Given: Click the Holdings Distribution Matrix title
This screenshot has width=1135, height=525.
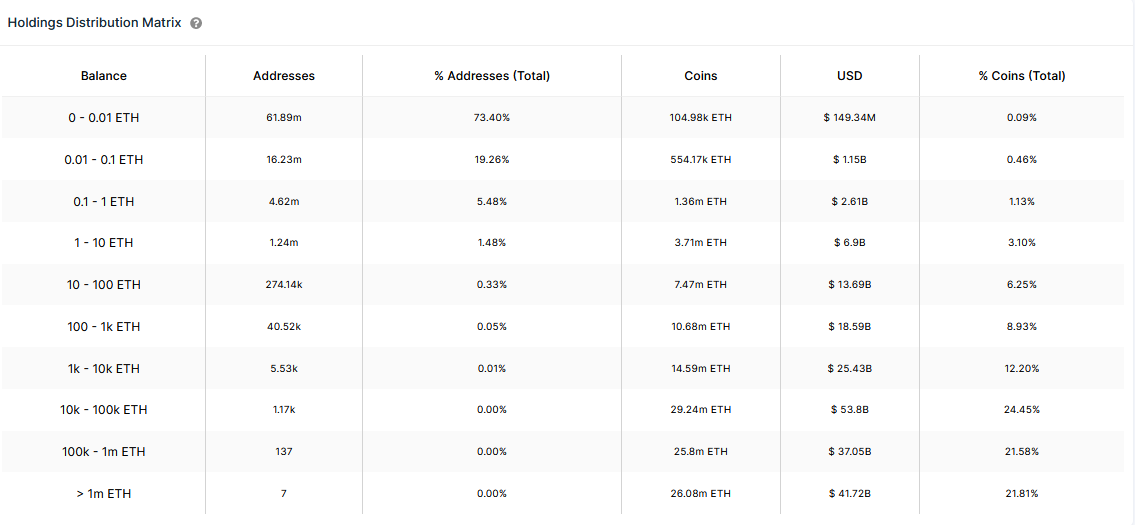Looking at the screenshot, I should pyautogui.click(x=95, y=22).
